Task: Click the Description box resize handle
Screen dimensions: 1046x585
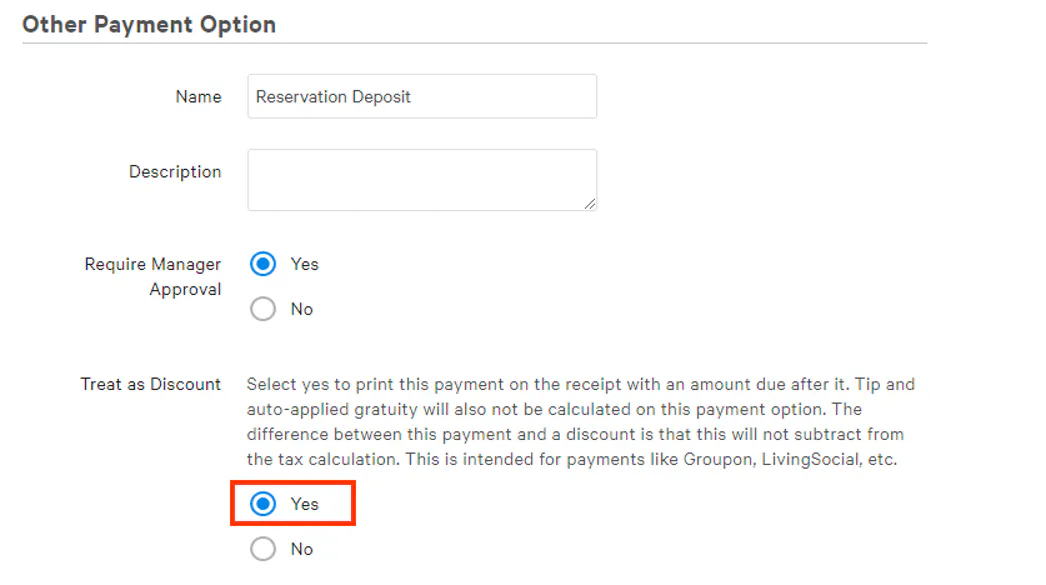Action: click(590, 204)
